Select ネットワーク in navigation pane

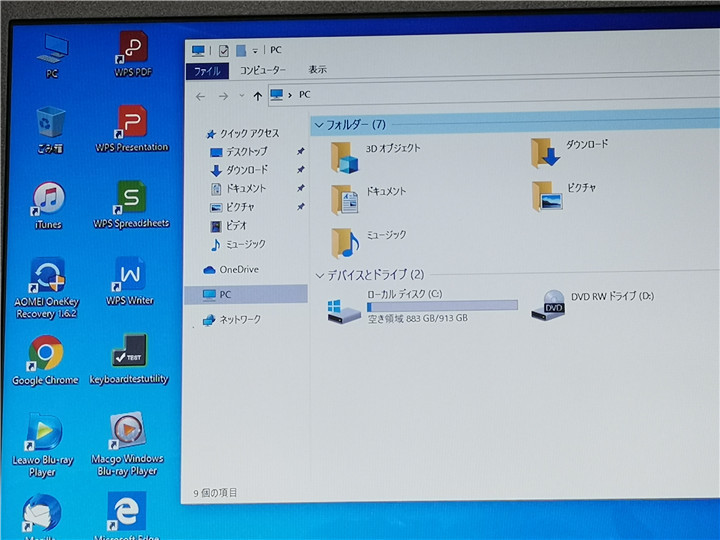[x=232, y=320]
